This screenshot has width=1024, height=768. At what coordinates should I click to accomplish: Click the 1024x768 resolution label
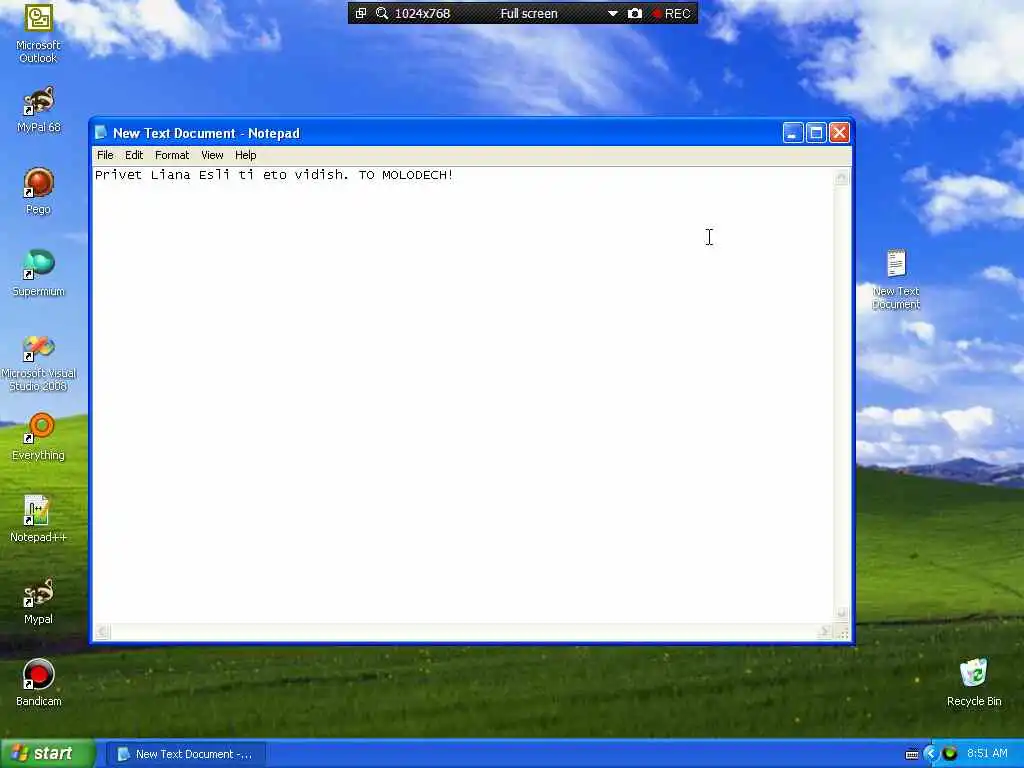[x=423, y=14]
